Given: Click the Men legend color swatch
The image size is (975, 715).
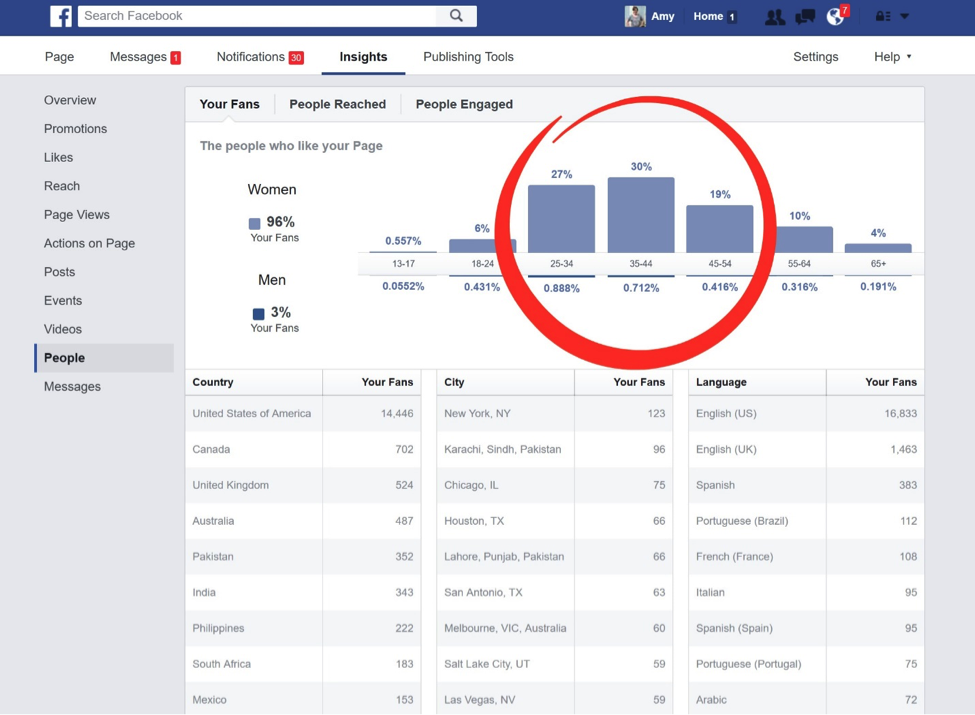Looking at the screenshot, I should tap(259, 313).
